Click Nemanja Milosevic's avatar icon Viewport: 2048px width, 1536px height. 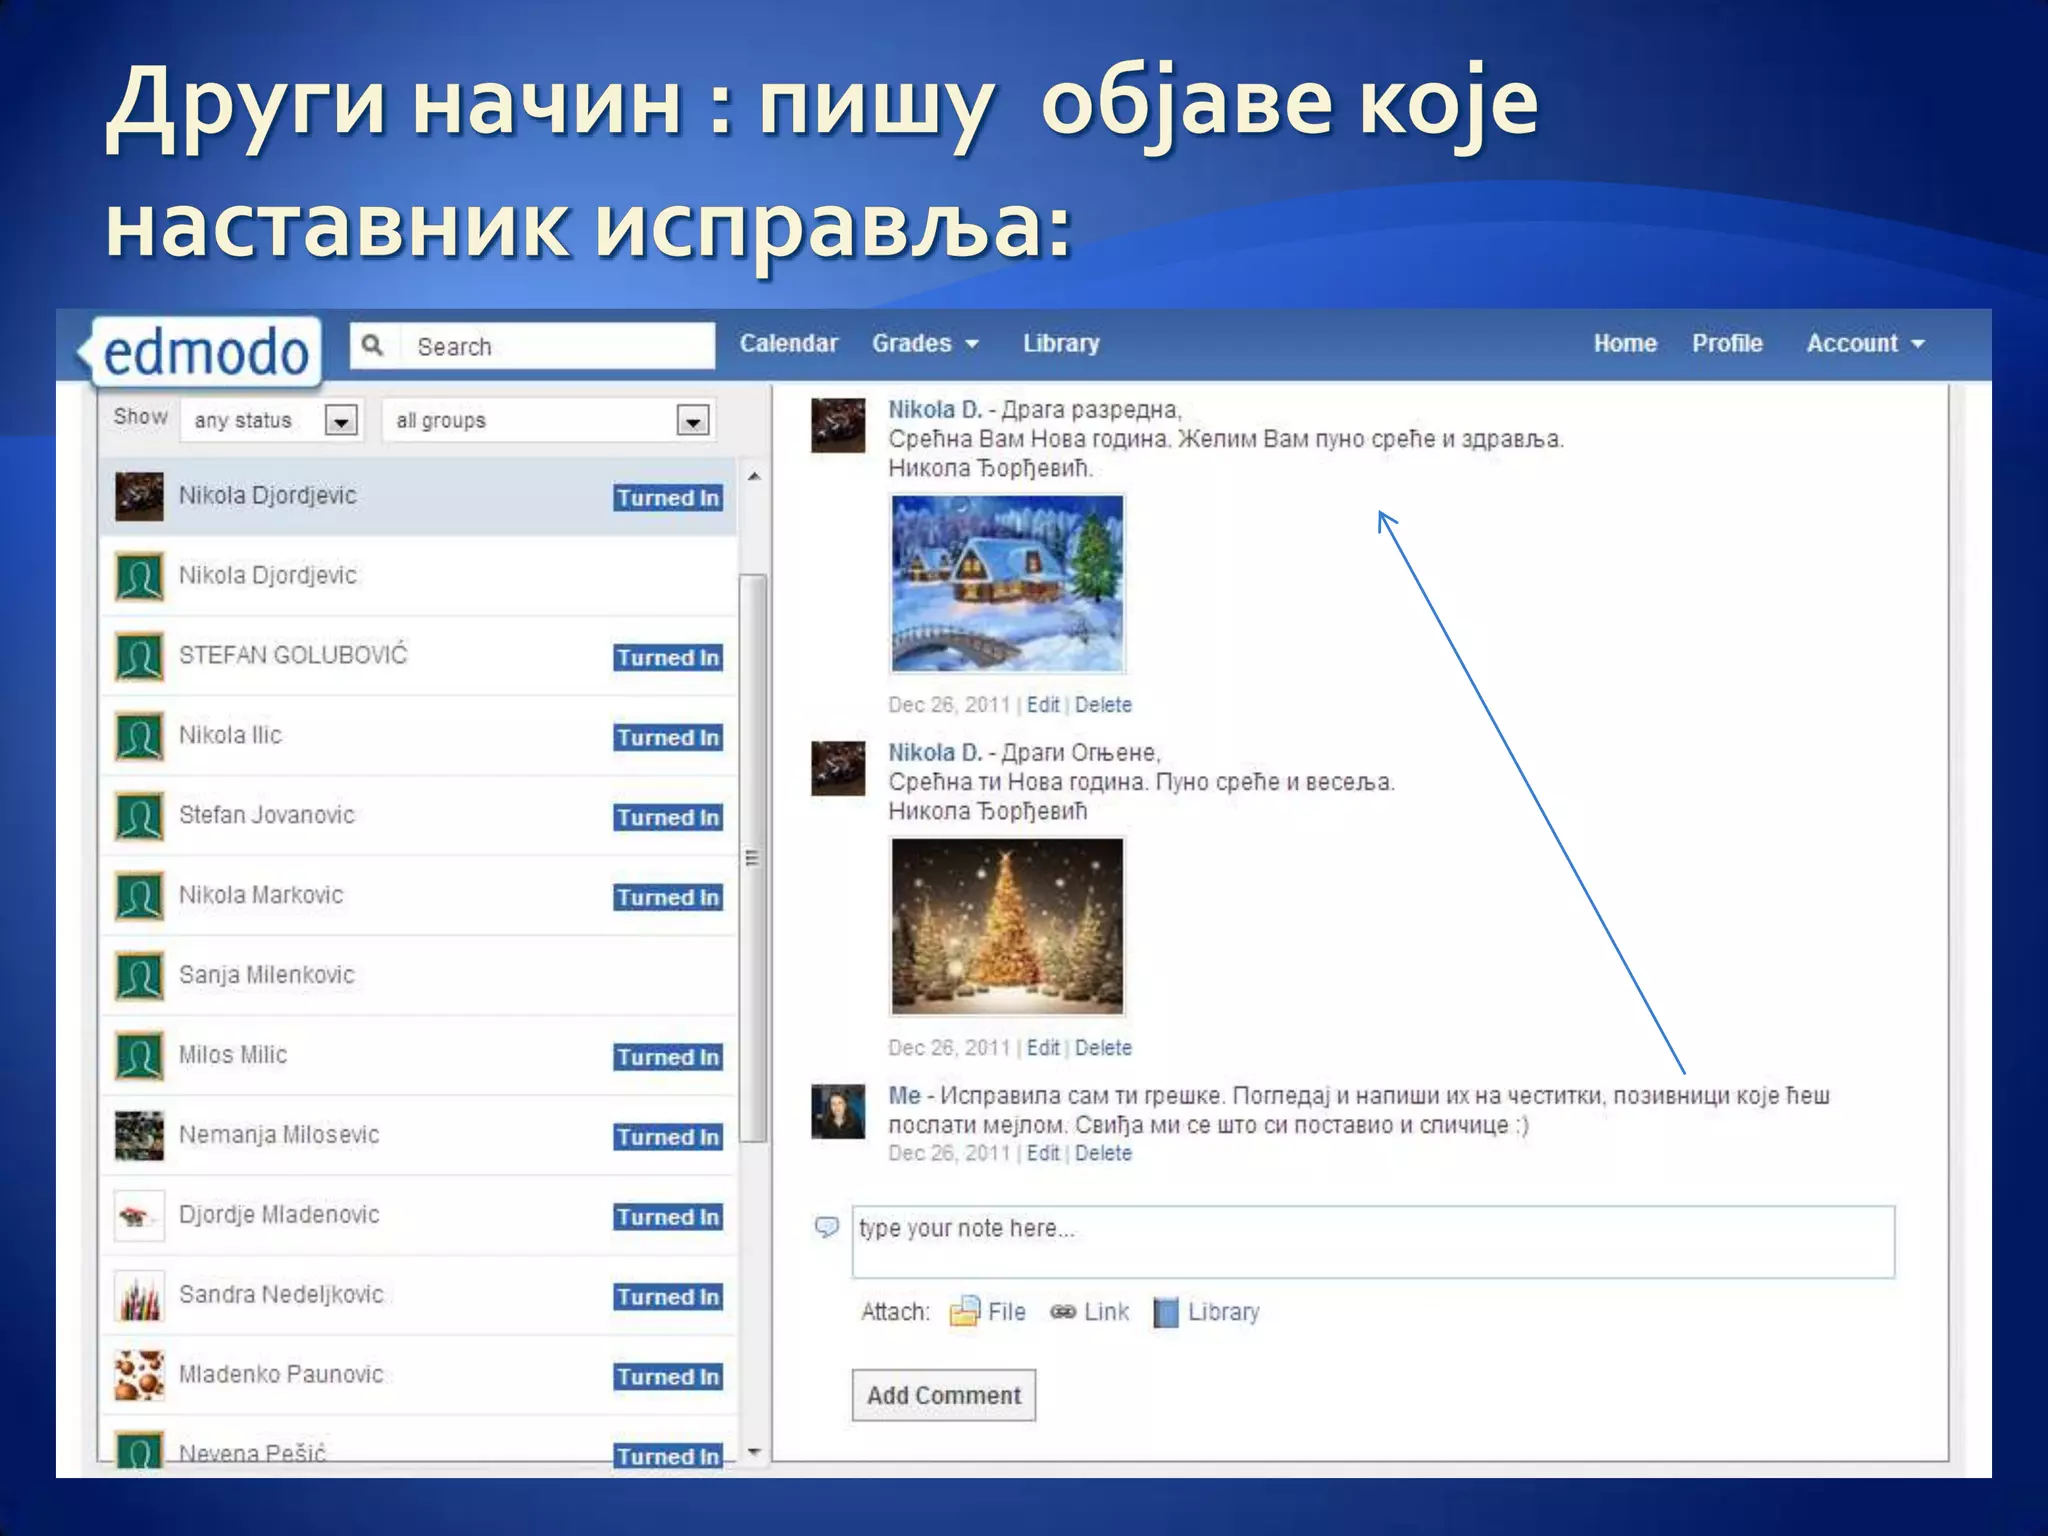click(x=139, y=1135)
